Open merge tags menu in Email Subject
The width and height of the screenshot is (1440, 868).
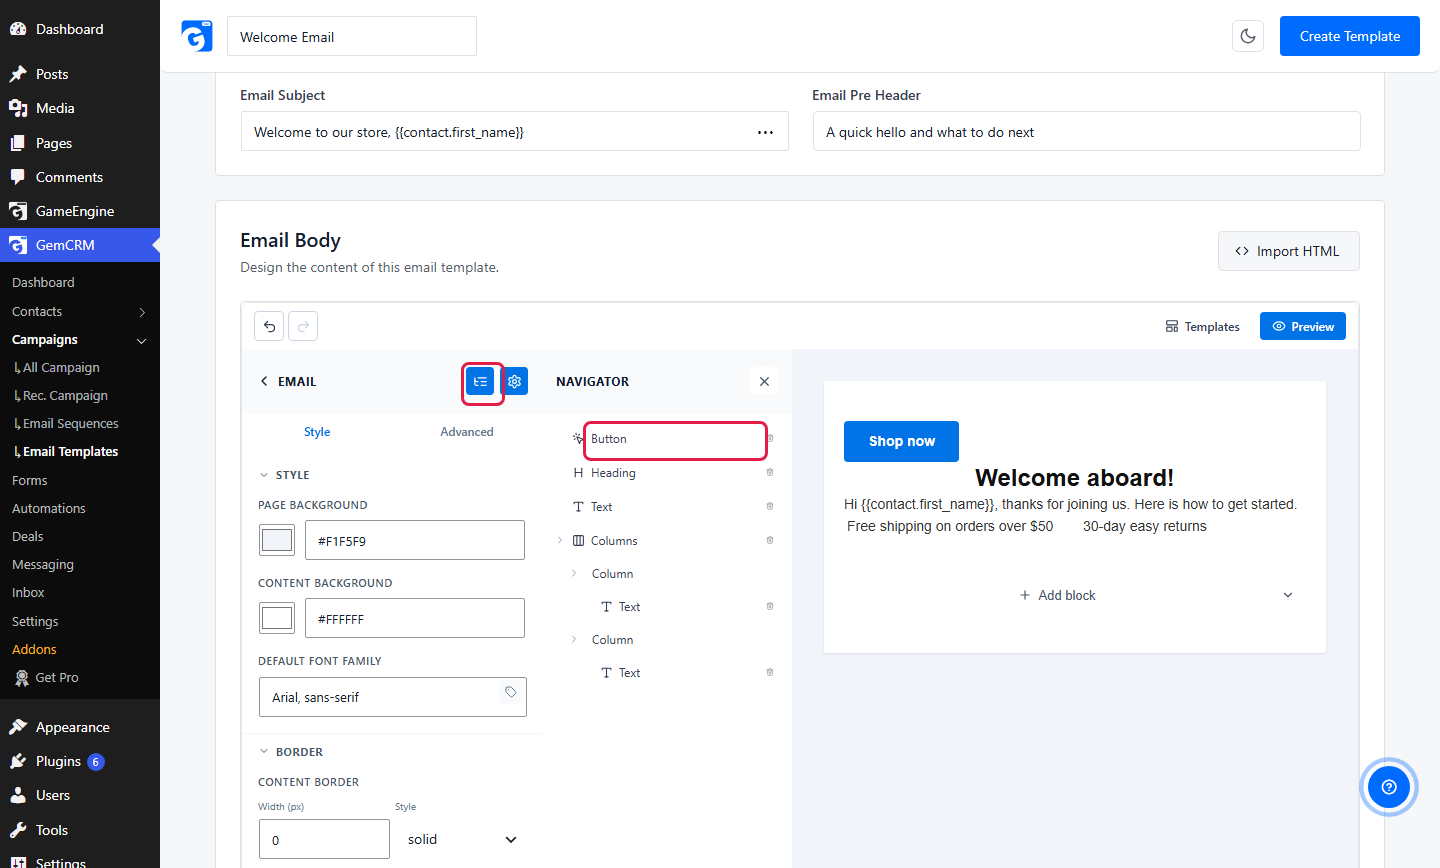pyautogui.click(x=765, y=132)
